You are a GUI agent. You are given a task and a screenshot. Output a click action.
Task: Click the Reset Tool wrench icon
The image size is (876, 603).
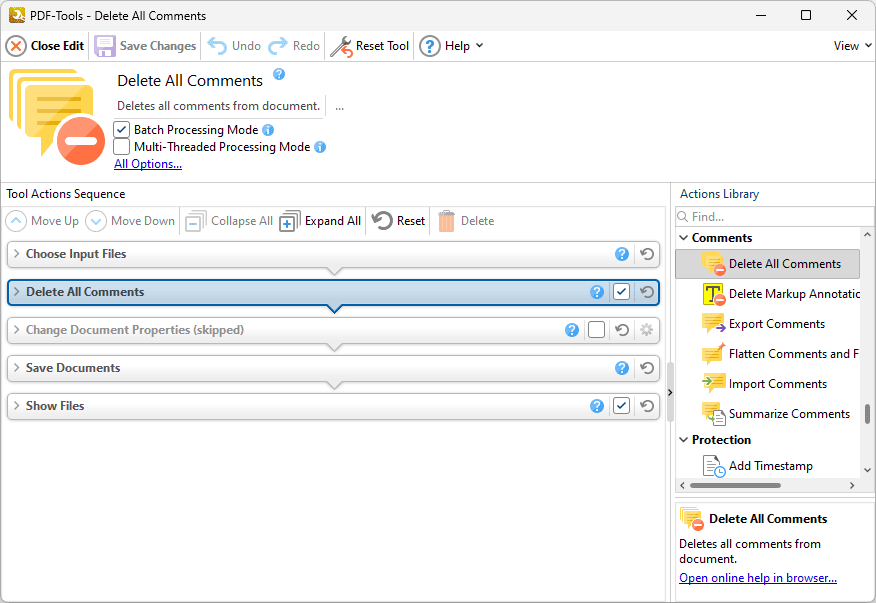341,46
